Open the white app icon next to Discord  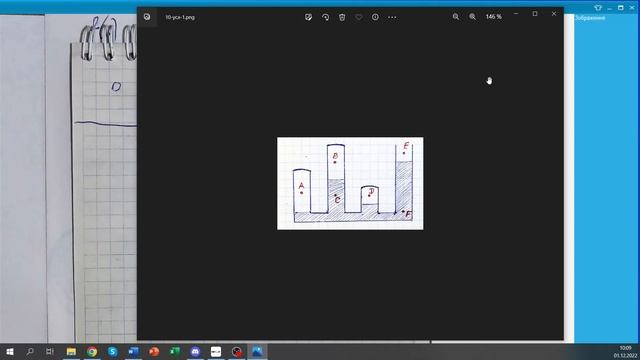(x=216, y=351)
